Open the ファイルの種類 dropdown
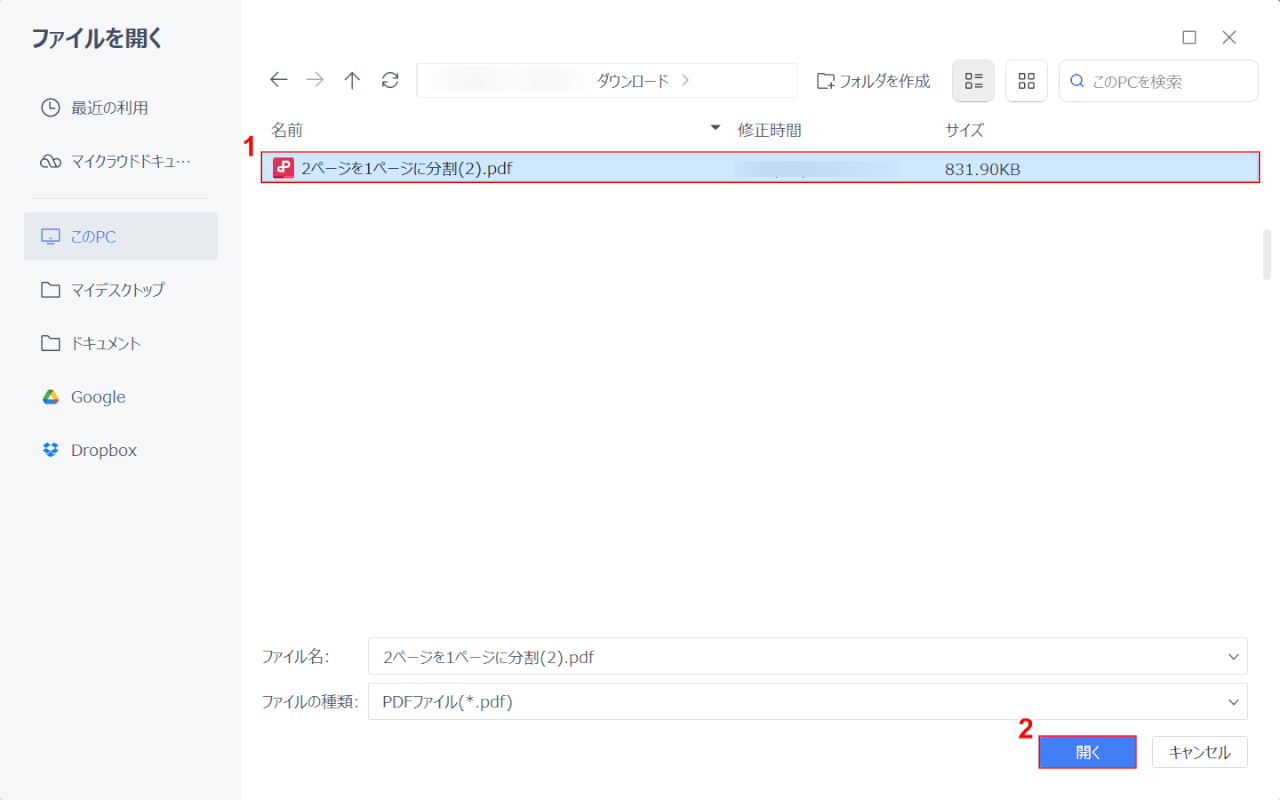Screen dimensions: 1280x800 (808, 702)
